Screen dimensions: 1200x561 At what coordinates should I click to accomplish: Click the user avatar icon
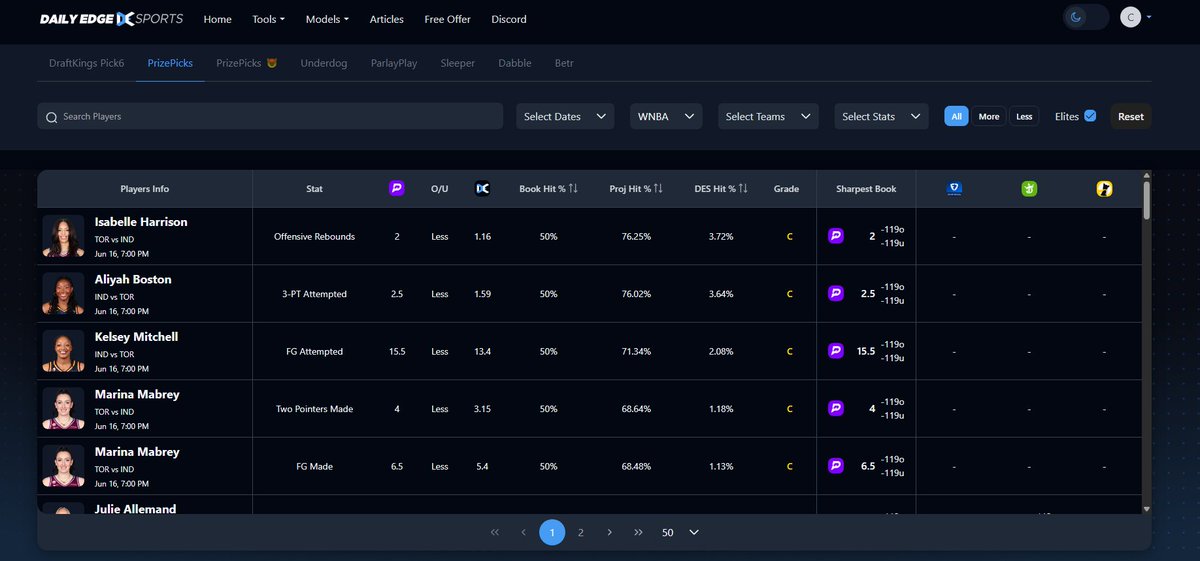pyautogui.click(x=1131, y=17)
